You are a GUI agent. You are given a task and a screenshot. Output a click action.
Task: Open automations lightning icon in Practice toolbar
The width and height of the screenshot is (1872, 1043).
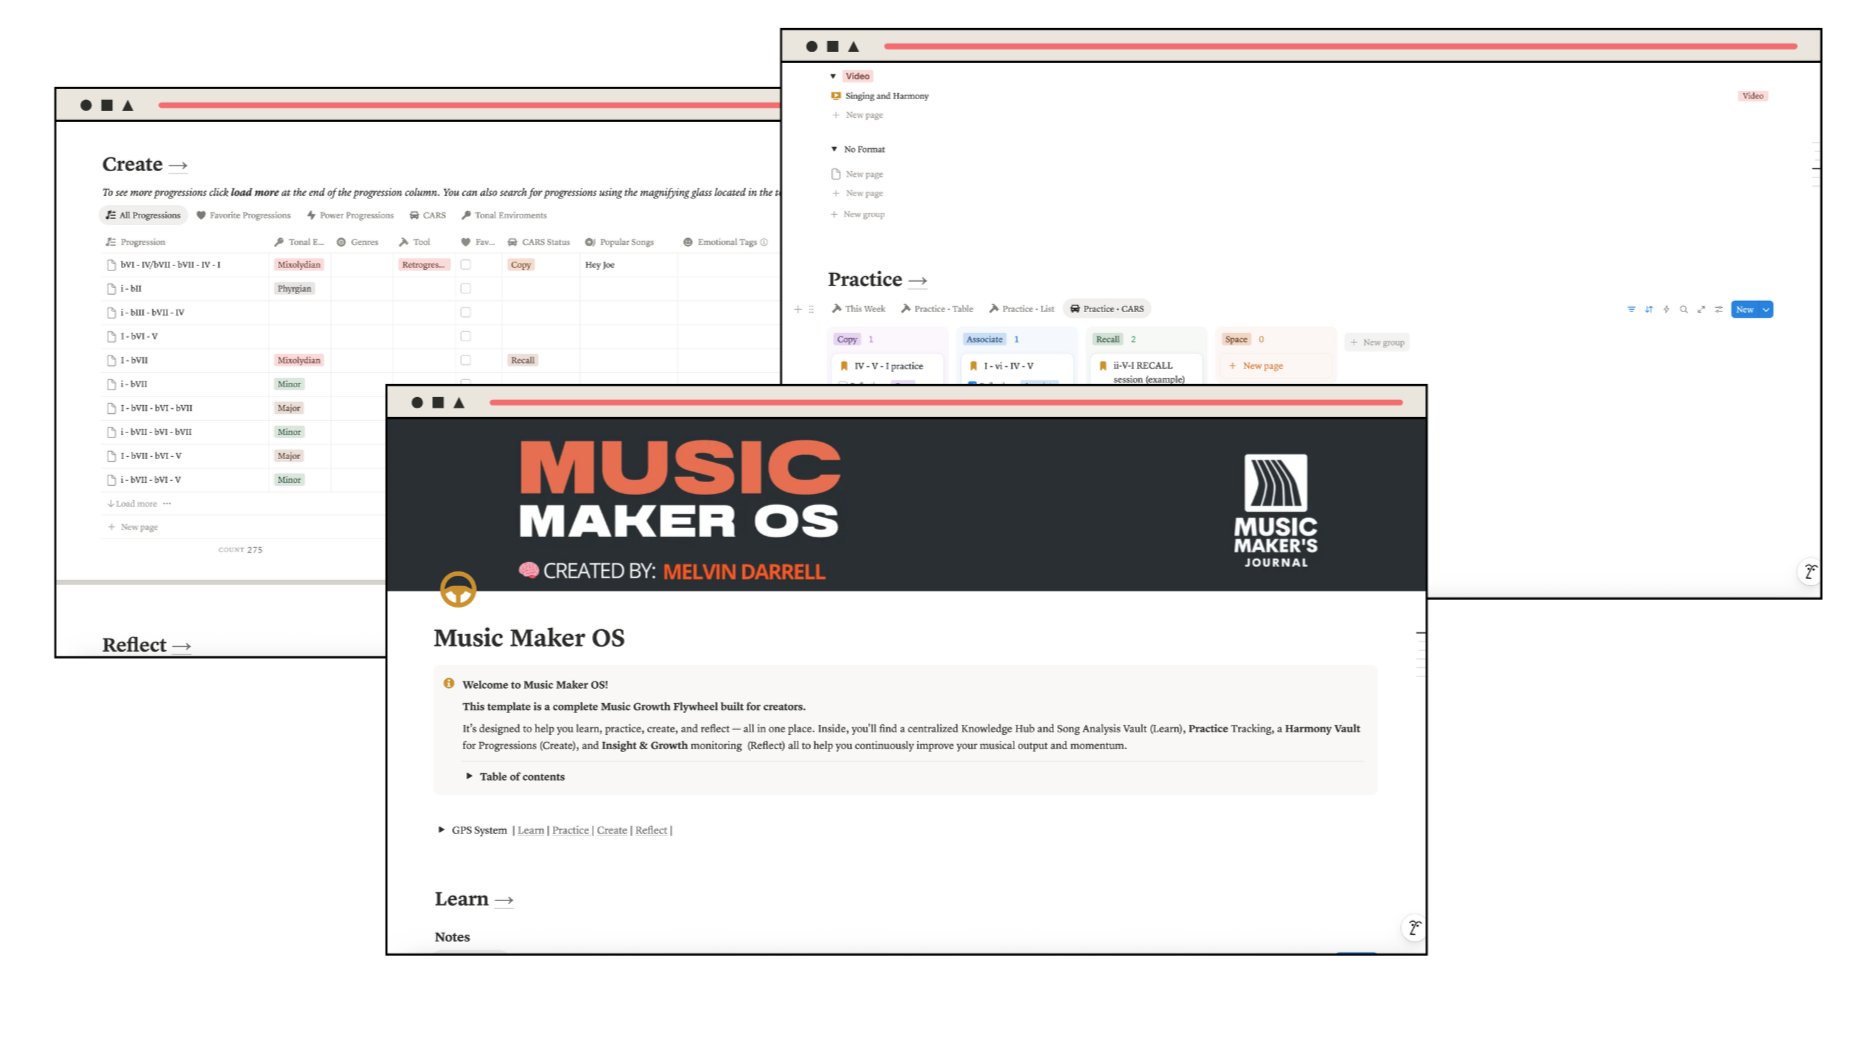(x=1666, y=310)
